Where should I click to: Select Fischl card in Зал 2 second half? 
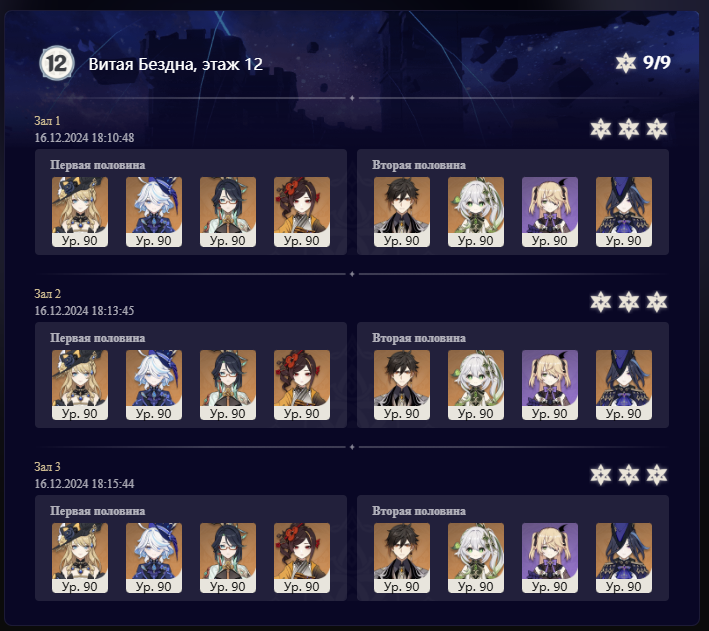(550, 385)
